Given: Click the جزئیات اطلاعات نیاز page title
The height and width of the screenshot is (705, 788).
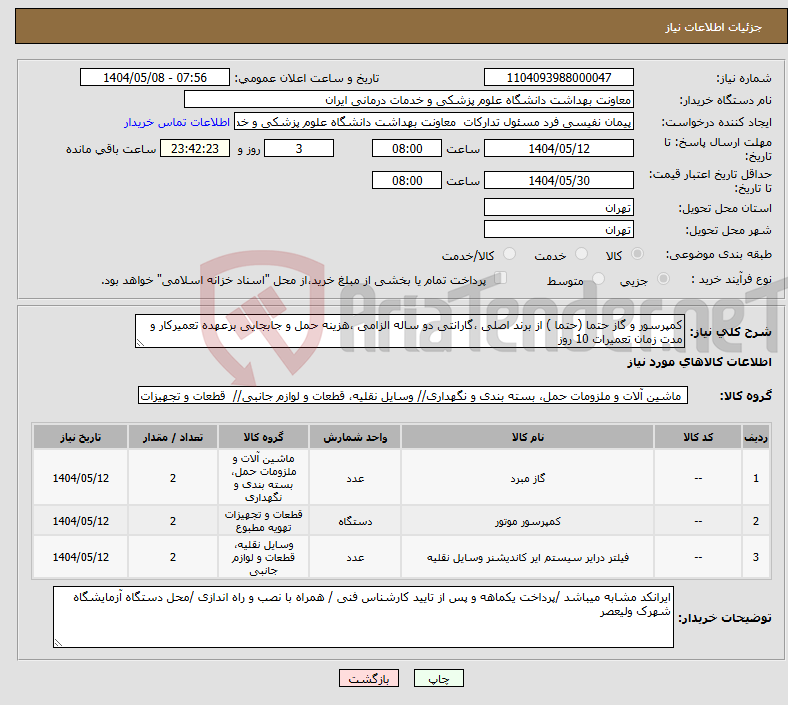Looking at the screenshot, I should (714, 27).
